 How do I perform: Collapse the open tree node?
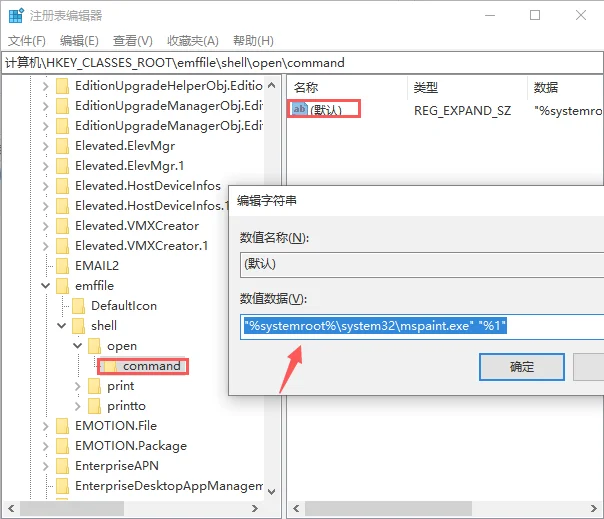[77, 346]
